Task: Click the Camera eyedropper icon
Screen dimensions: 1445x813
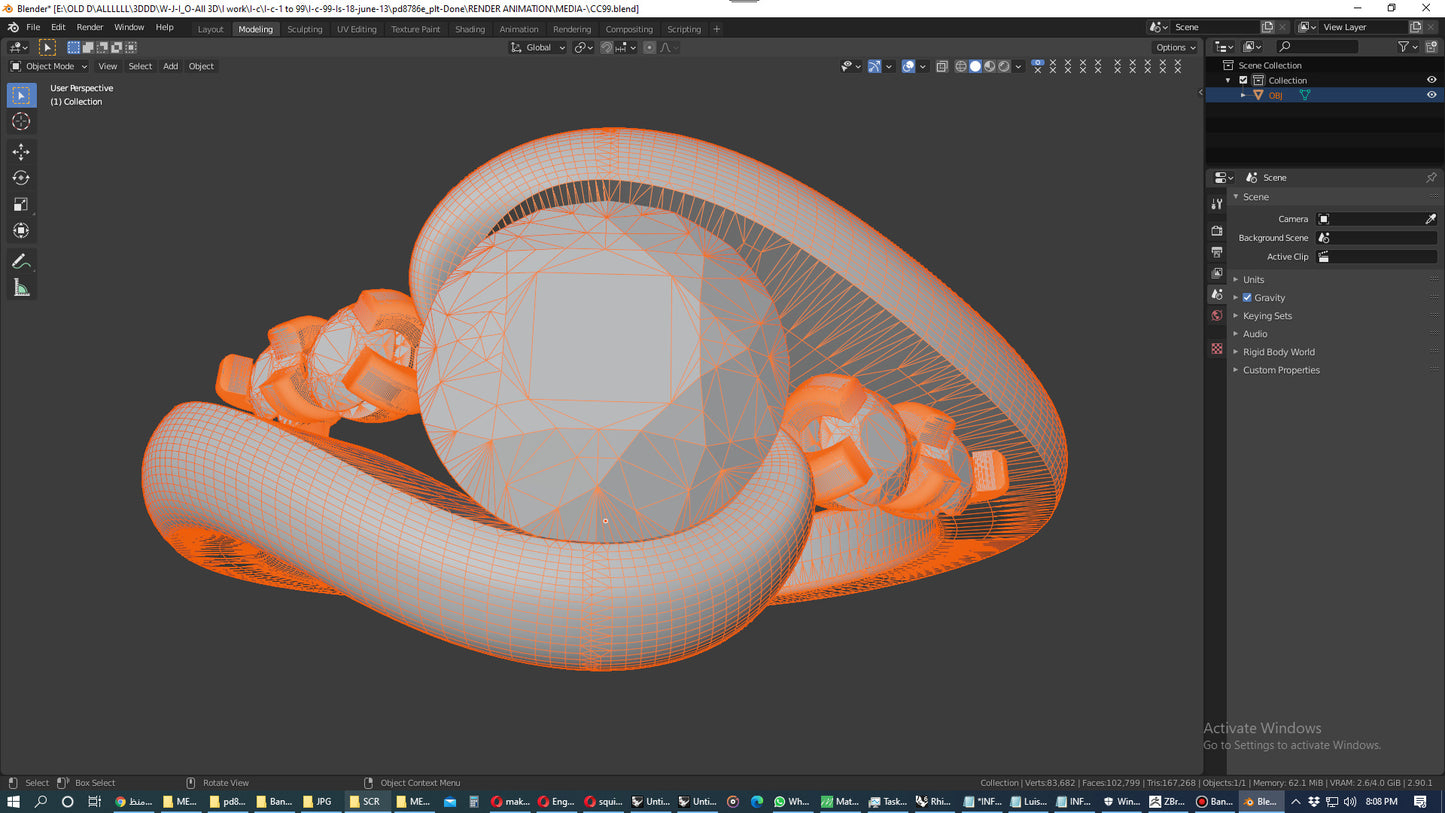Action: (1430, 219)
